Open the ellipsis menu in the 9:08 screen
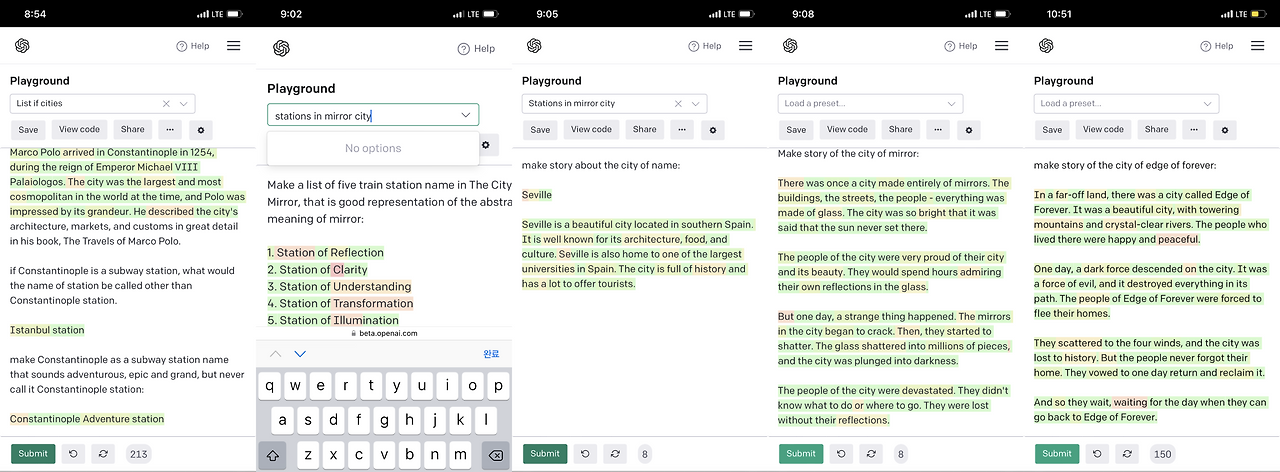 click(938, 130)
